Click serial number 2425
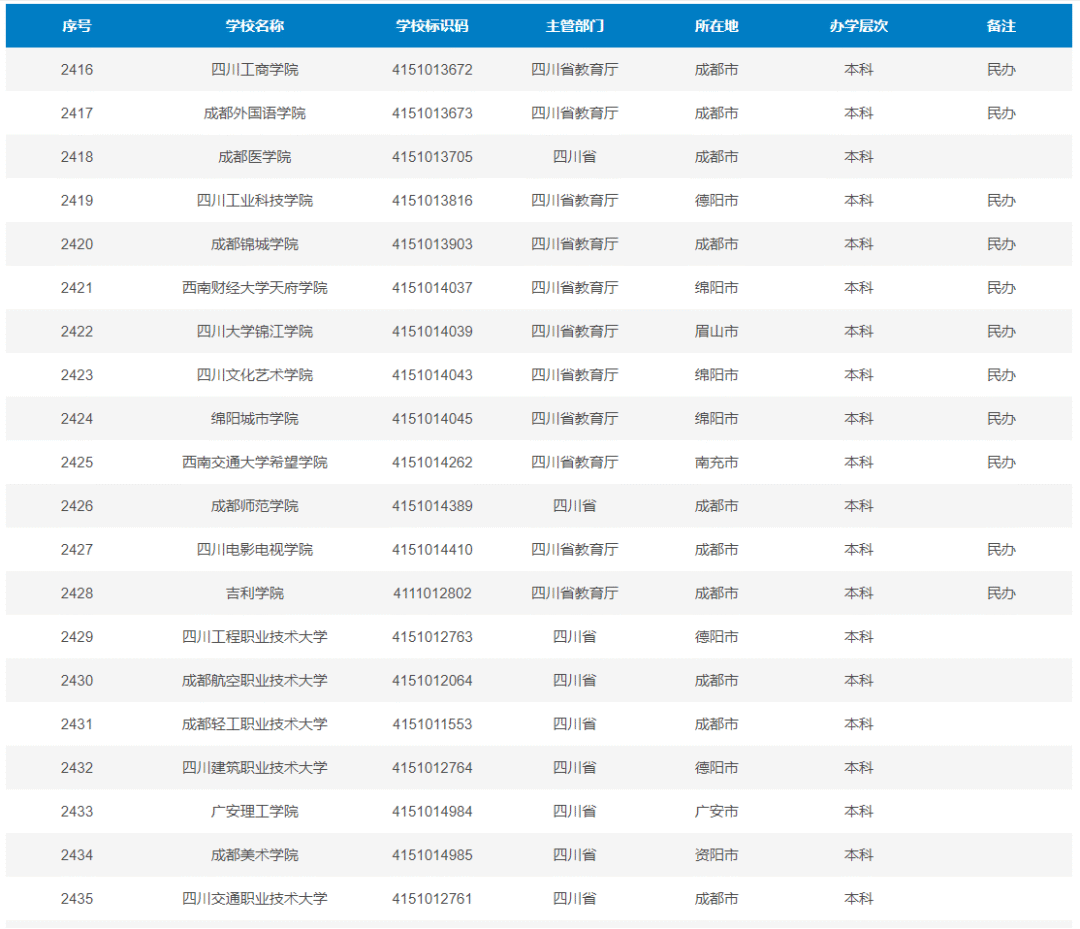The height and width of the screenshot is (929, 1080). click(x=76, y=462)
